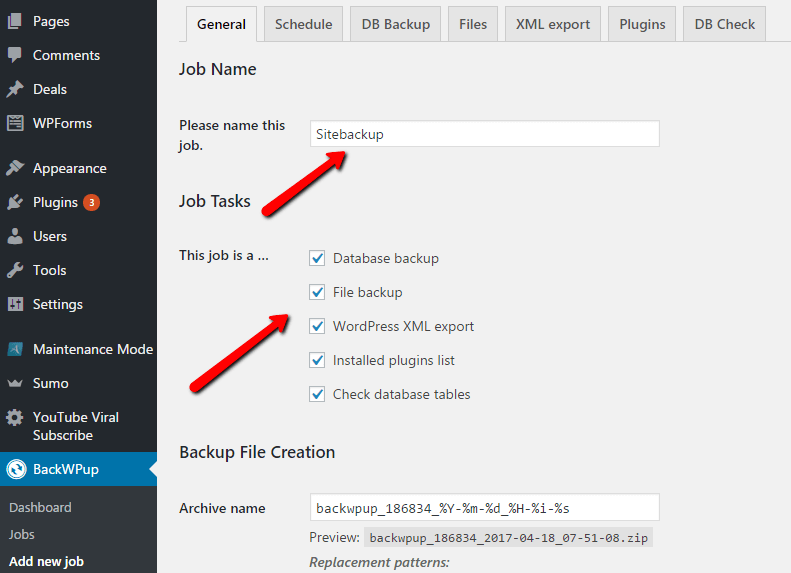Click the Maintenance Mode icon
Image resolution: width=791 pixels, height=573 pixels.
coord(15,349)
